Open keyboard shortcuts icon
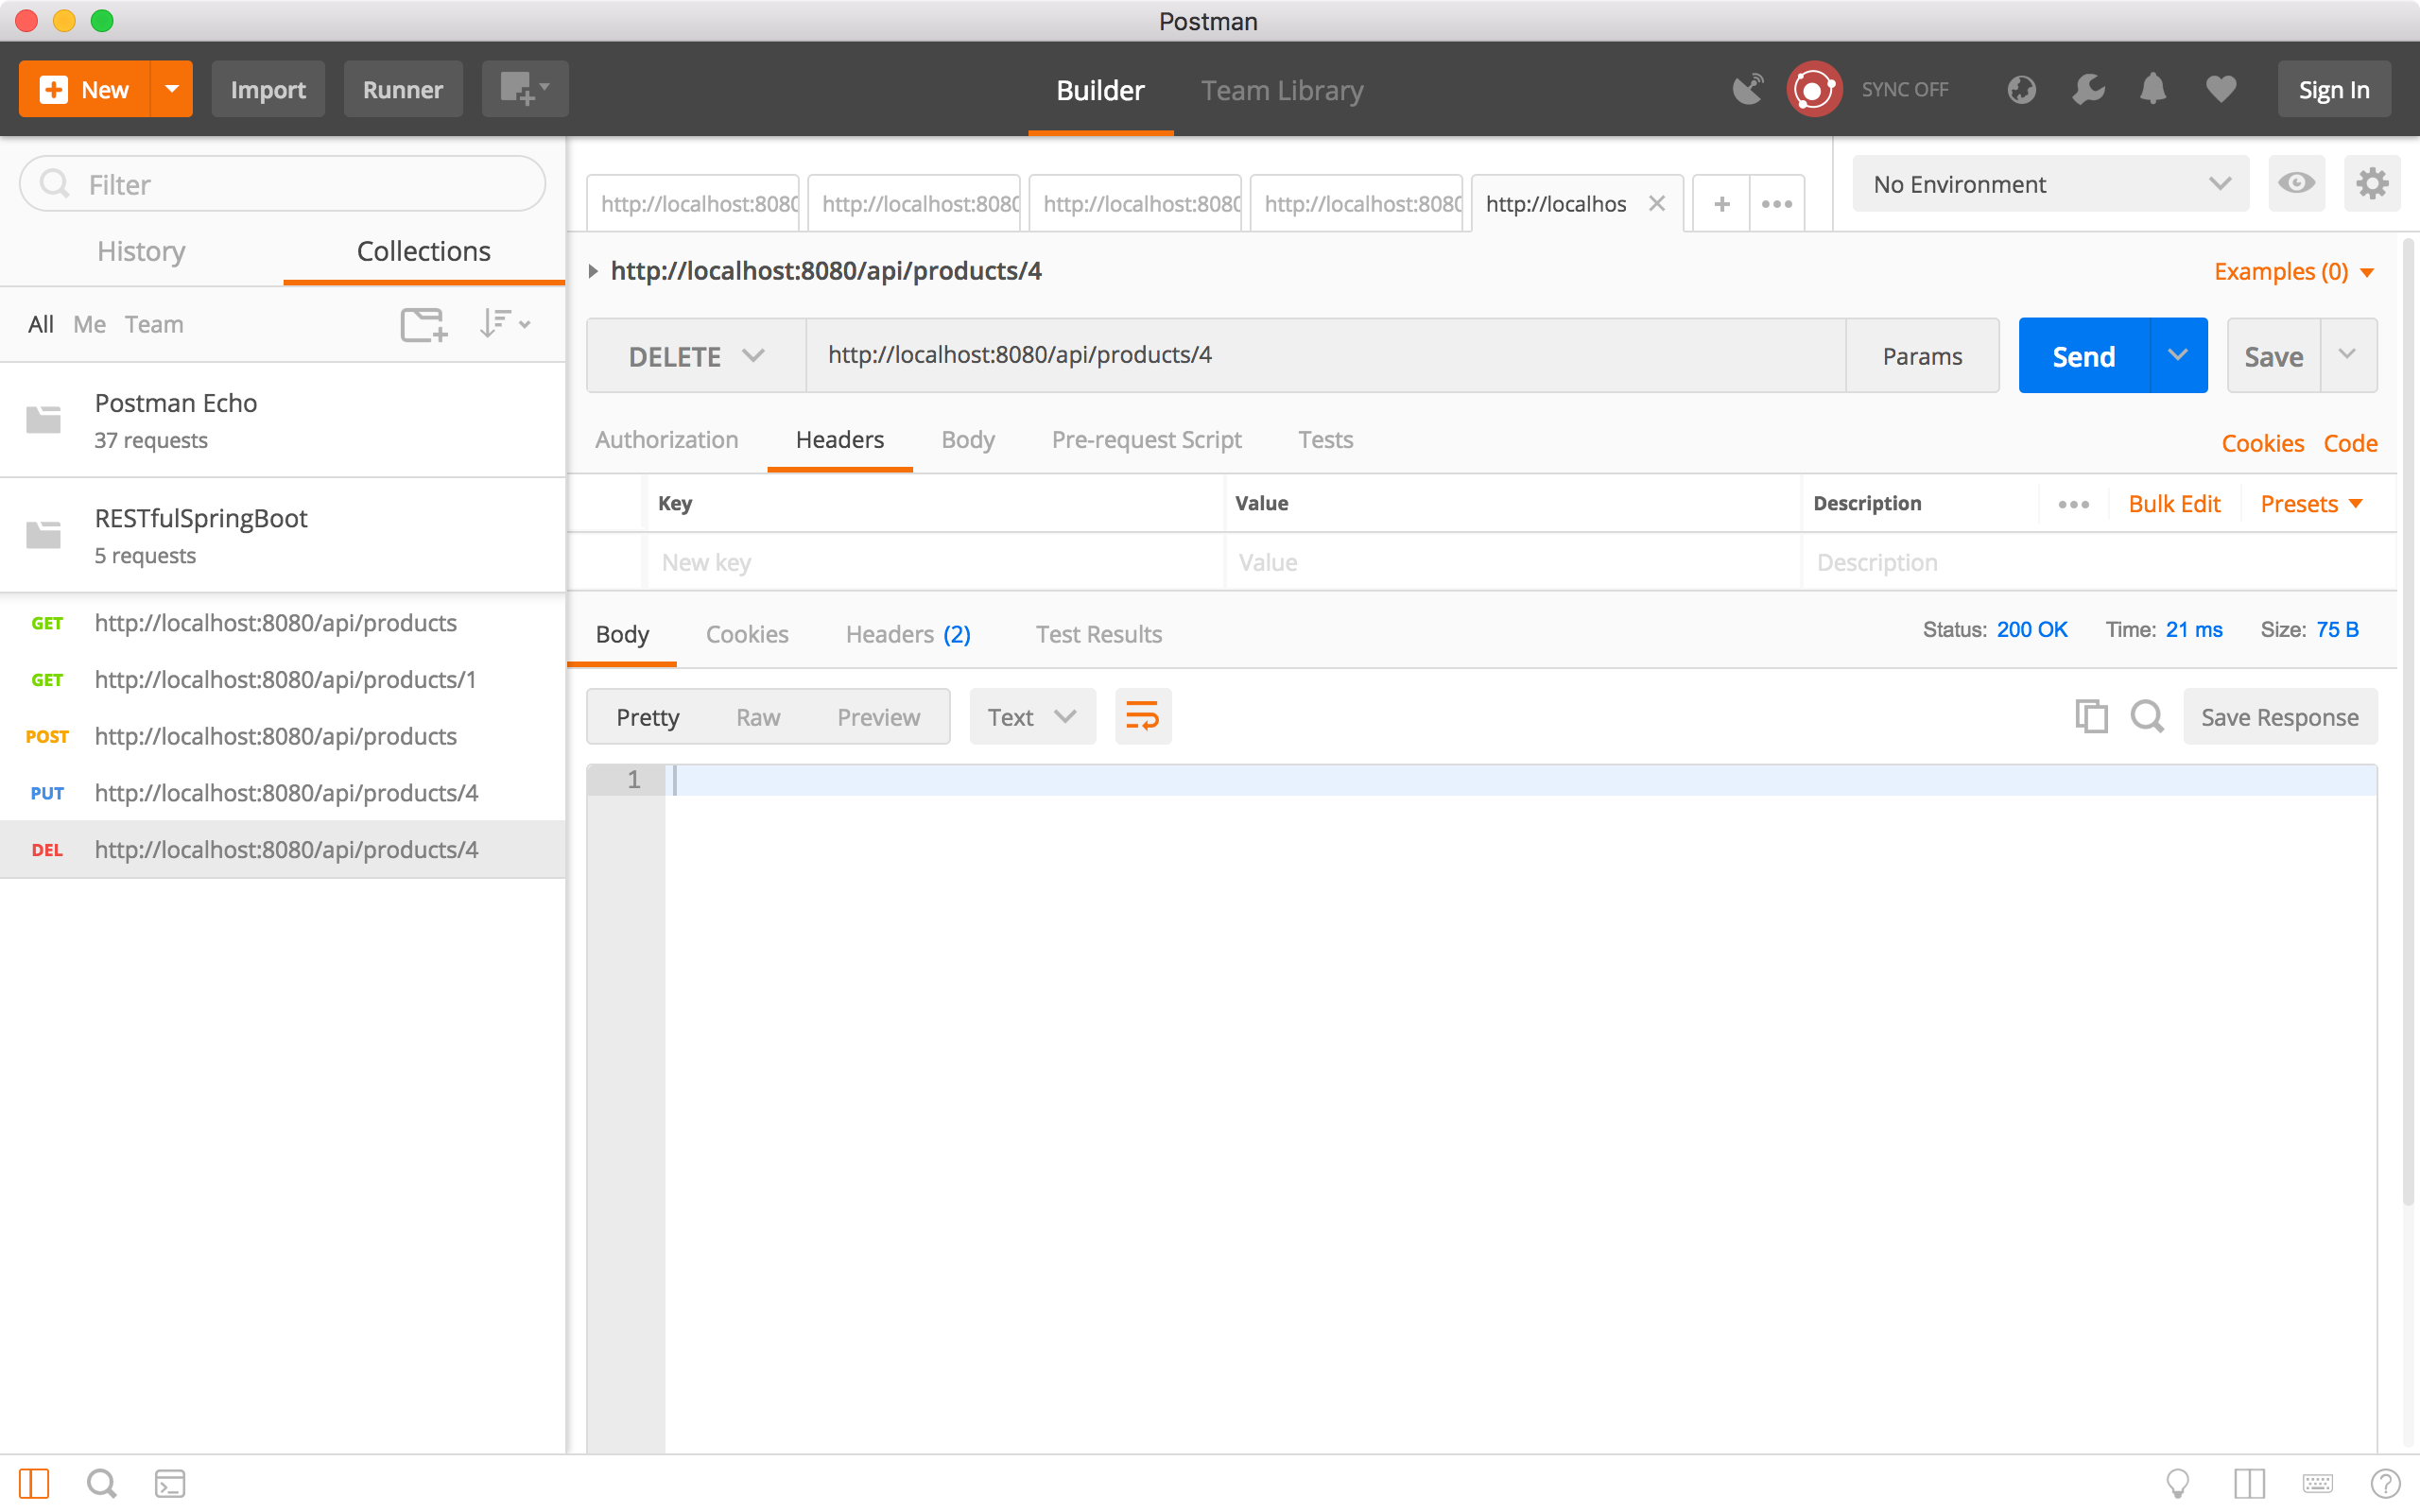2420x1512 pixels. click(x=2317, y=1483)
